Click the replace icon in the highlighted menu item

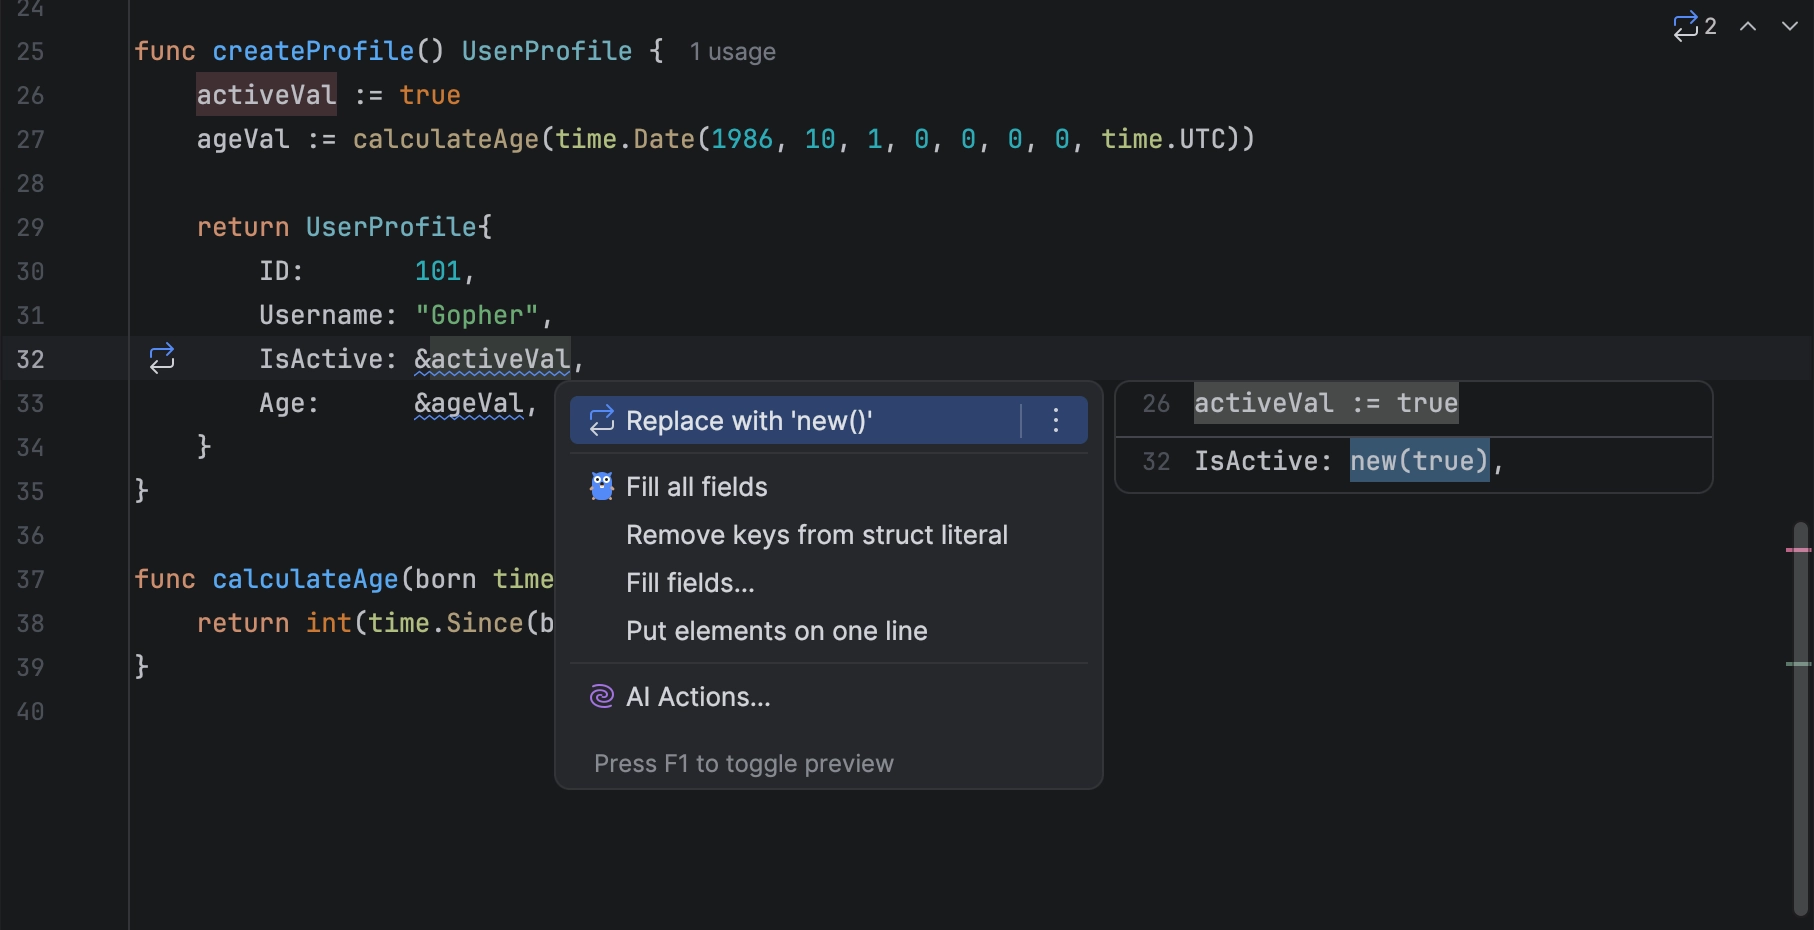(601, 421)
